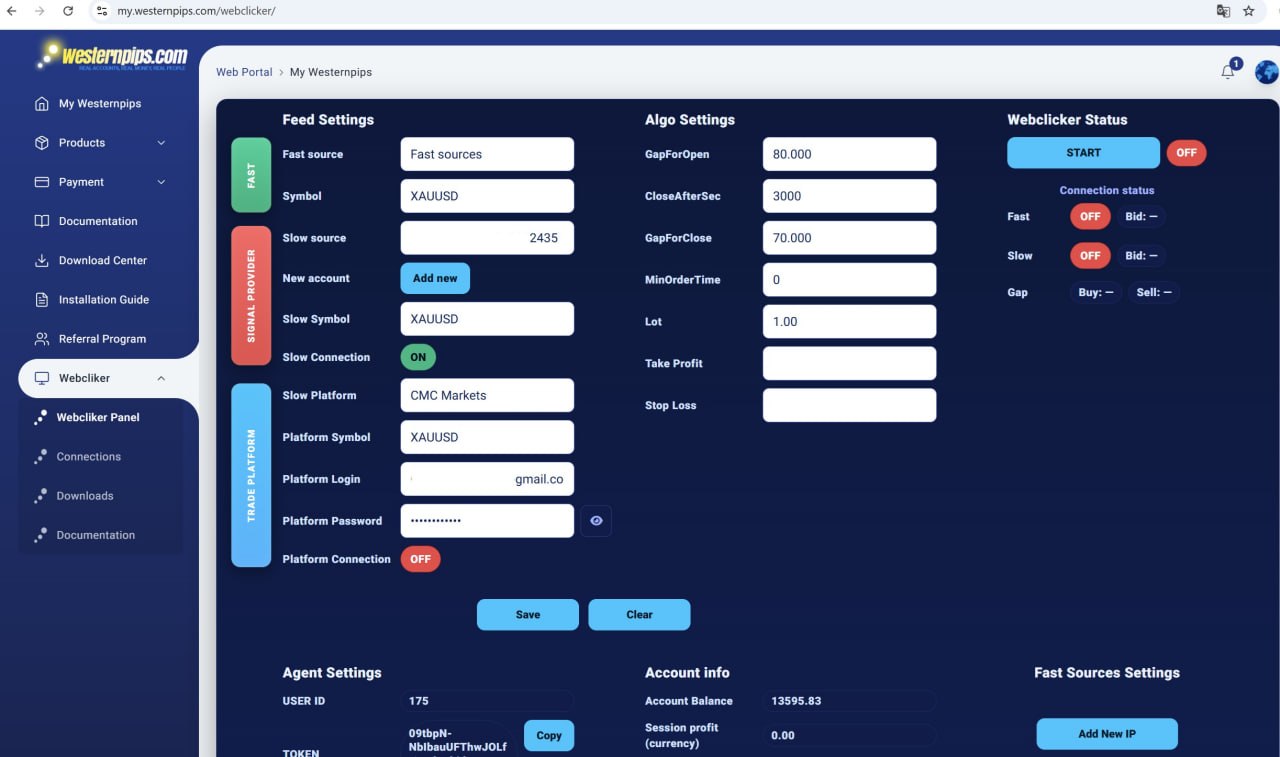Open the Slow Platform dropdown
The width and height of the screenshot is (1280, 757).
coord(487,395)
